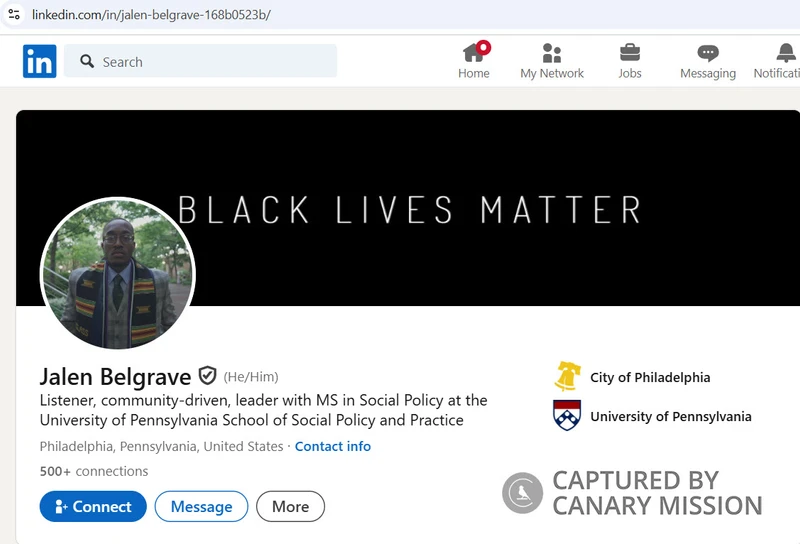Click the verification shield badge next to name

coord(207,376)
